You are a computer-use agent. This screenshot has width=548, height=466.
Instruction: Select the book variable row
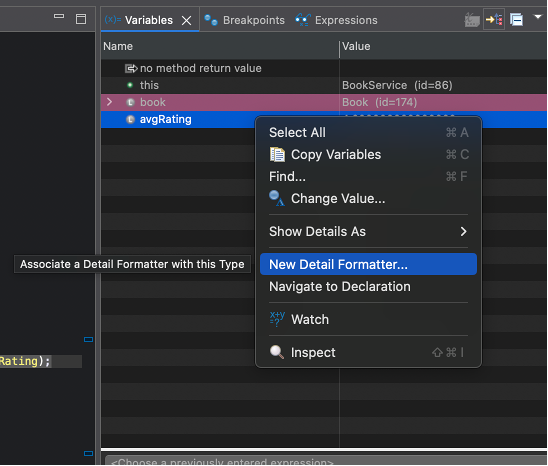pos(324,102)
